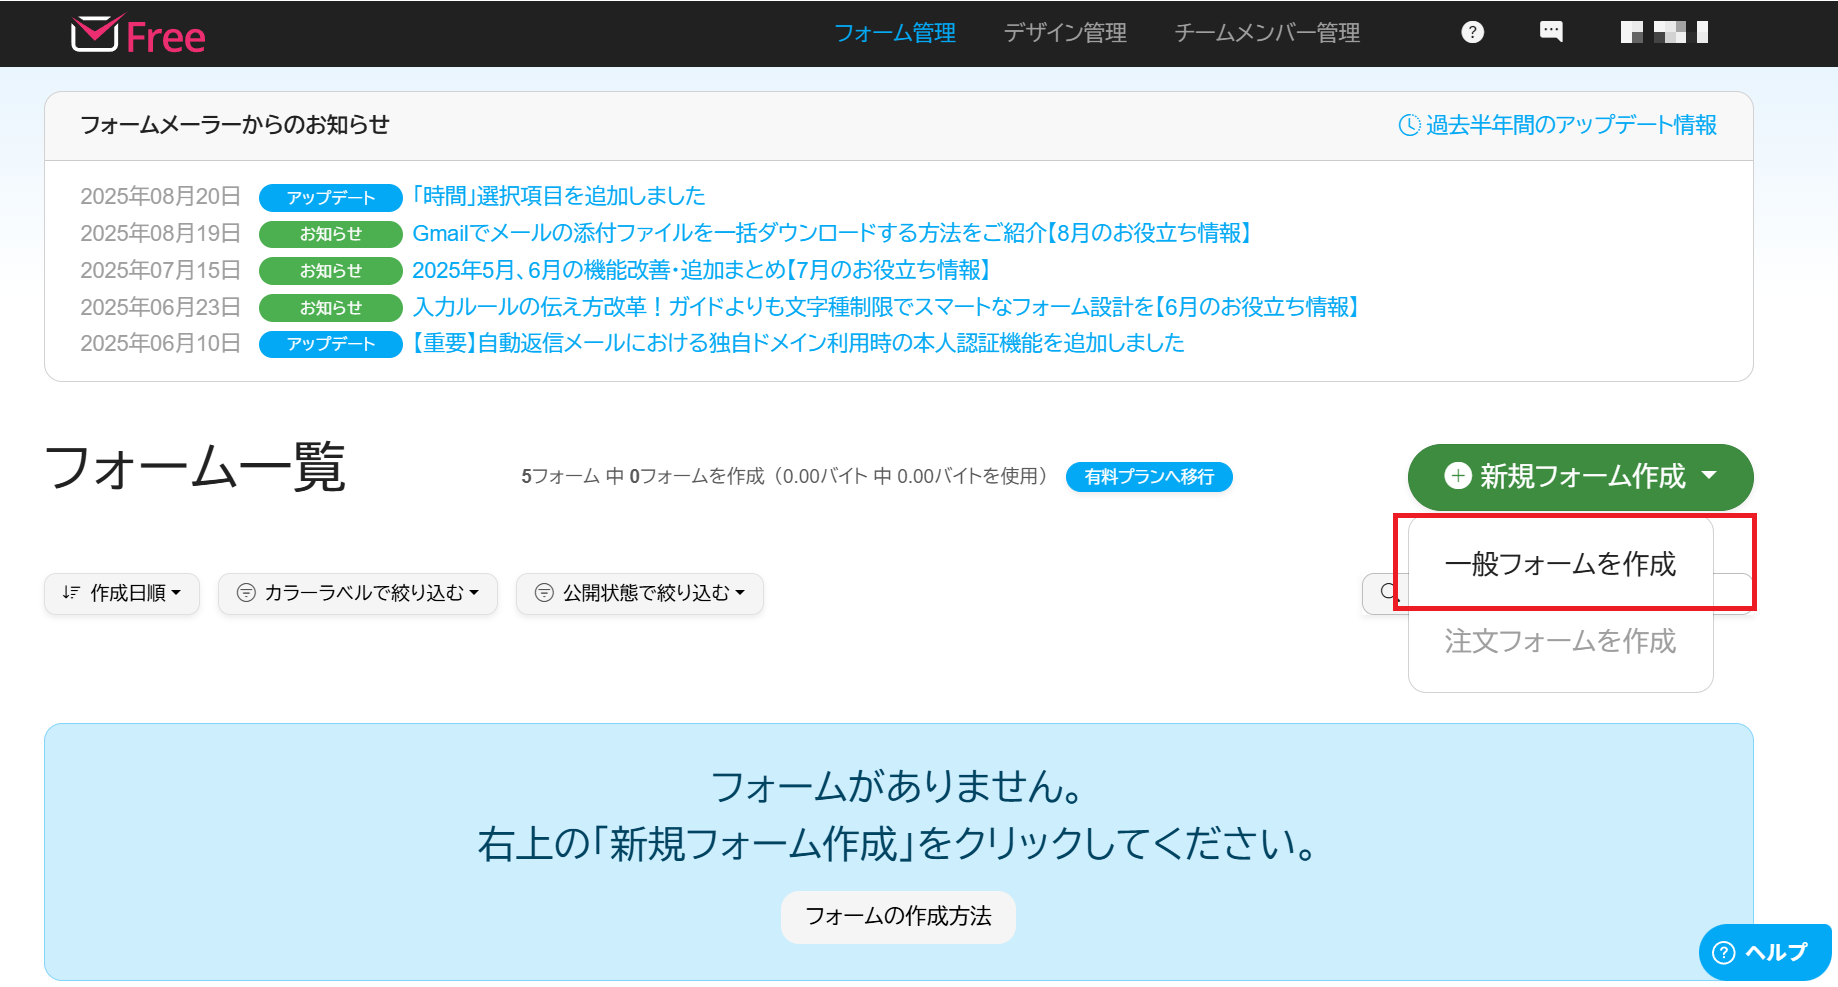
Task: Switch to フォーム管理 tab
Action: (895, 33)
